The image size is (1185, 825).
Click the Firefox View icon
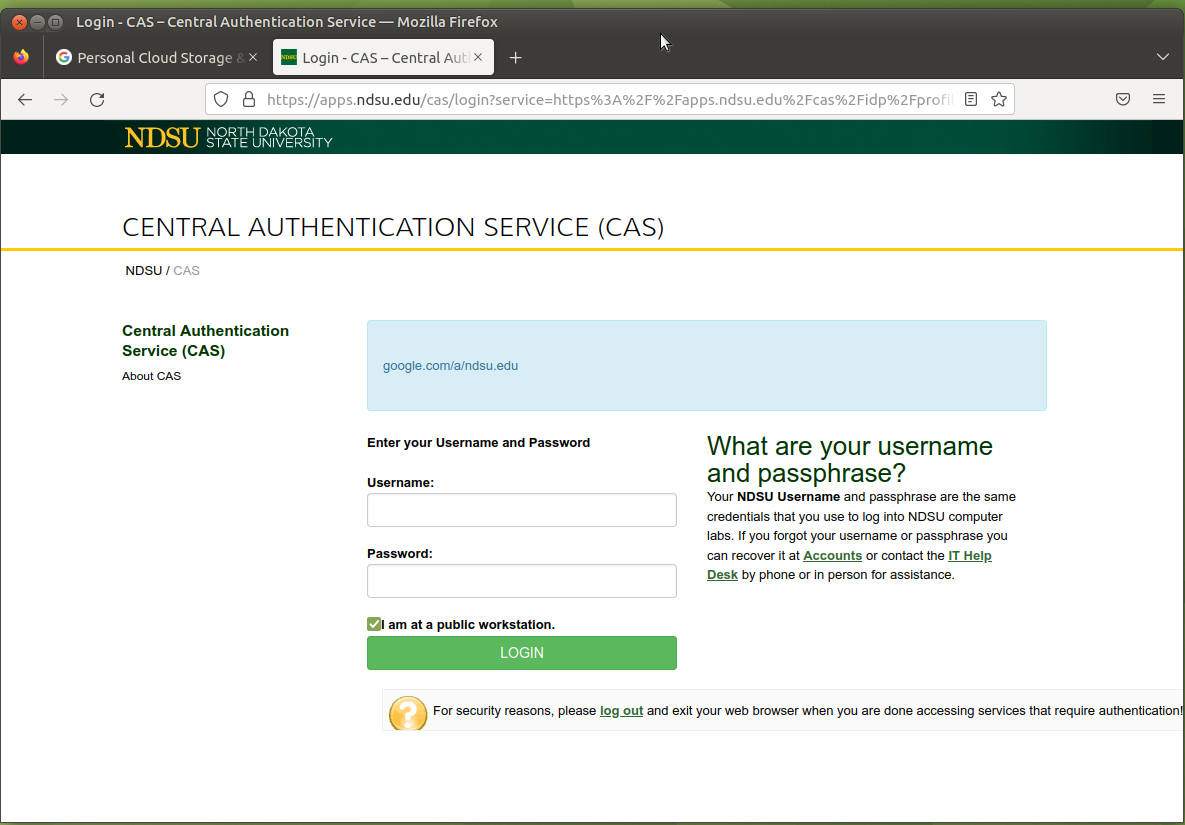22,58
